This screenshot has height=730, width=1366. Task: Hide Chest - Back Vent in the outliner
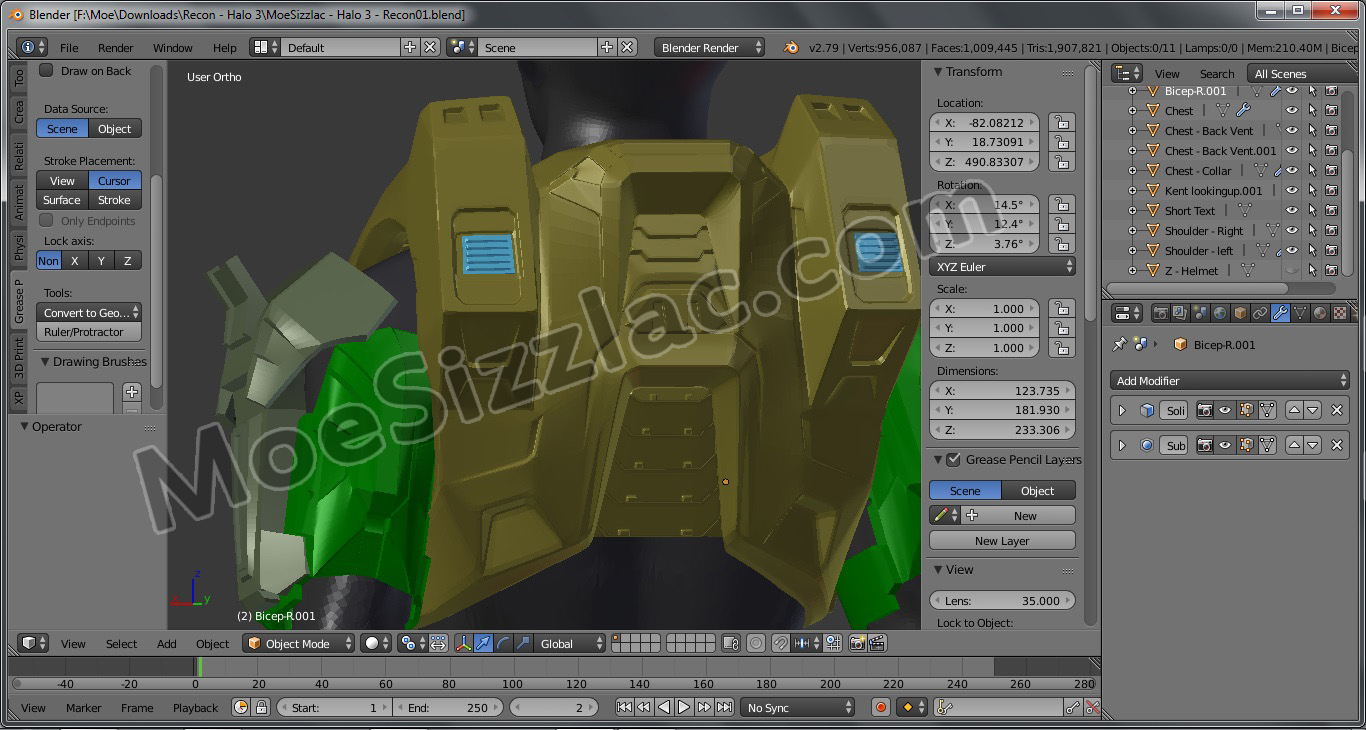[x=1292, y=130]
